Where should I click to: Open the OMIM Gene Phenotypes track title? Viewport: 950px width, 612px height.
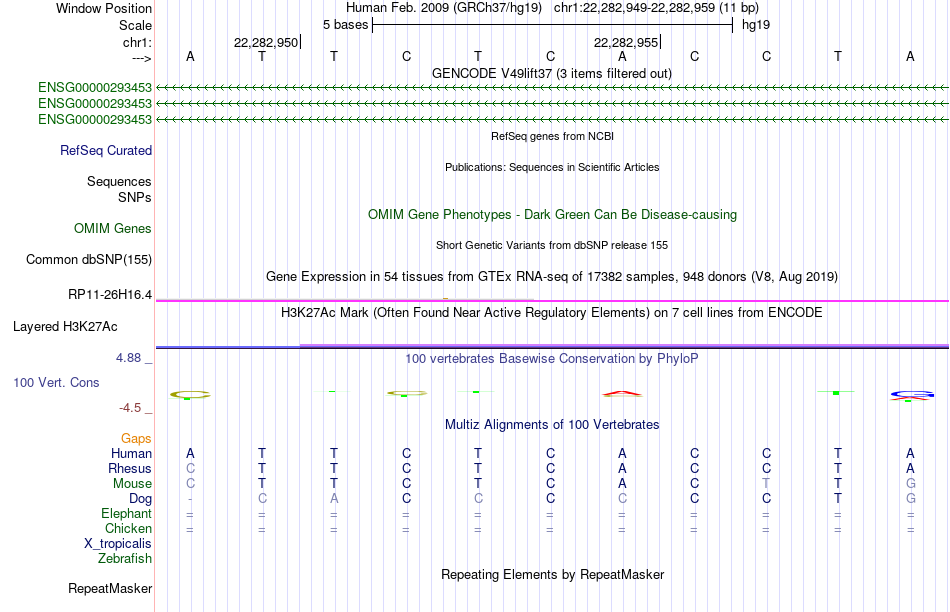coord(552,215)
